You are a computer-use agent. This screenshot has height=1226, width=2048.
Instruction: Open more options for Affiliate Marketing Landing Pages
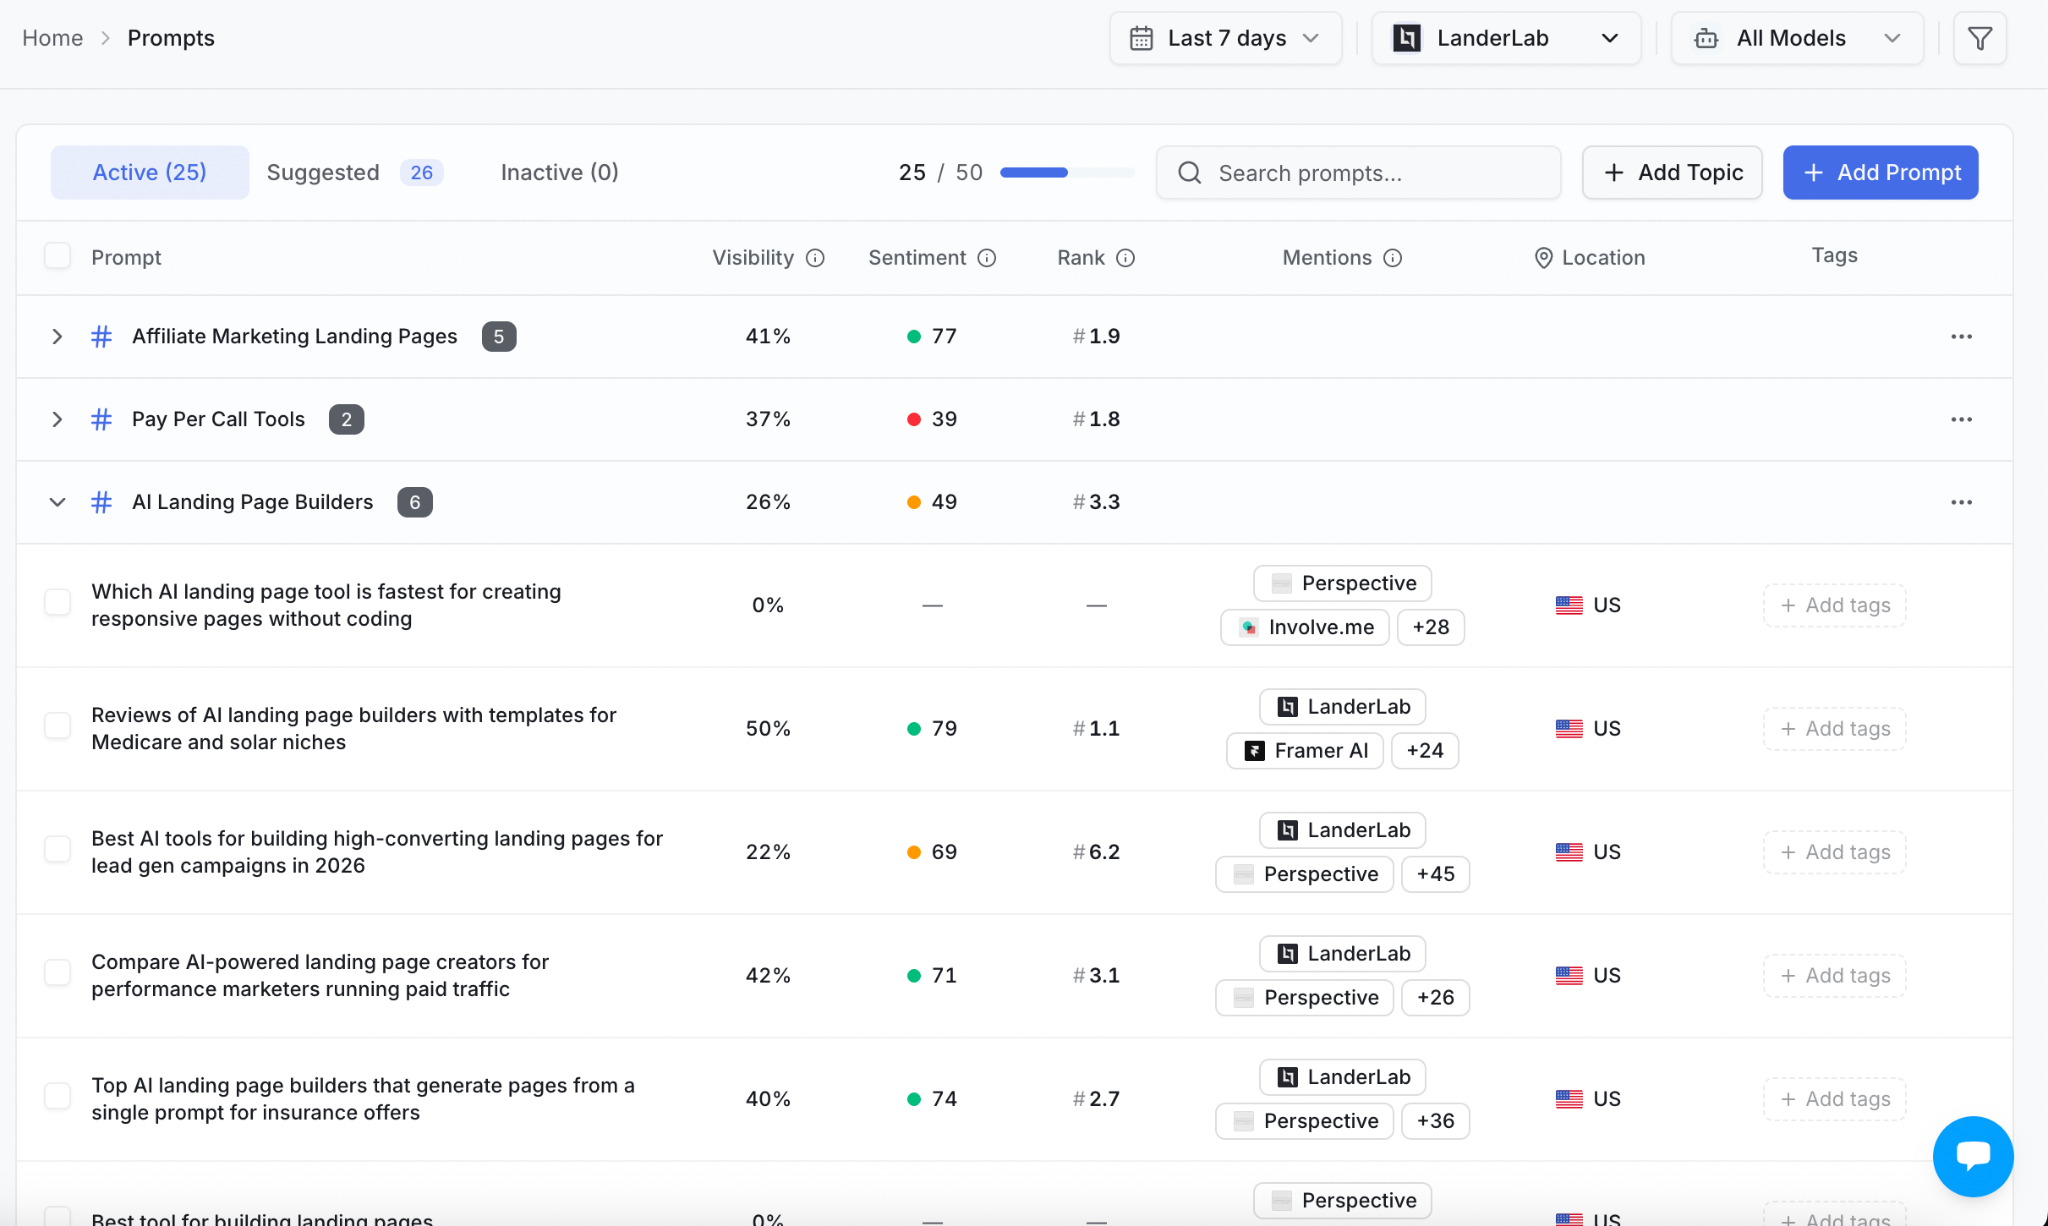(1962, 336)
